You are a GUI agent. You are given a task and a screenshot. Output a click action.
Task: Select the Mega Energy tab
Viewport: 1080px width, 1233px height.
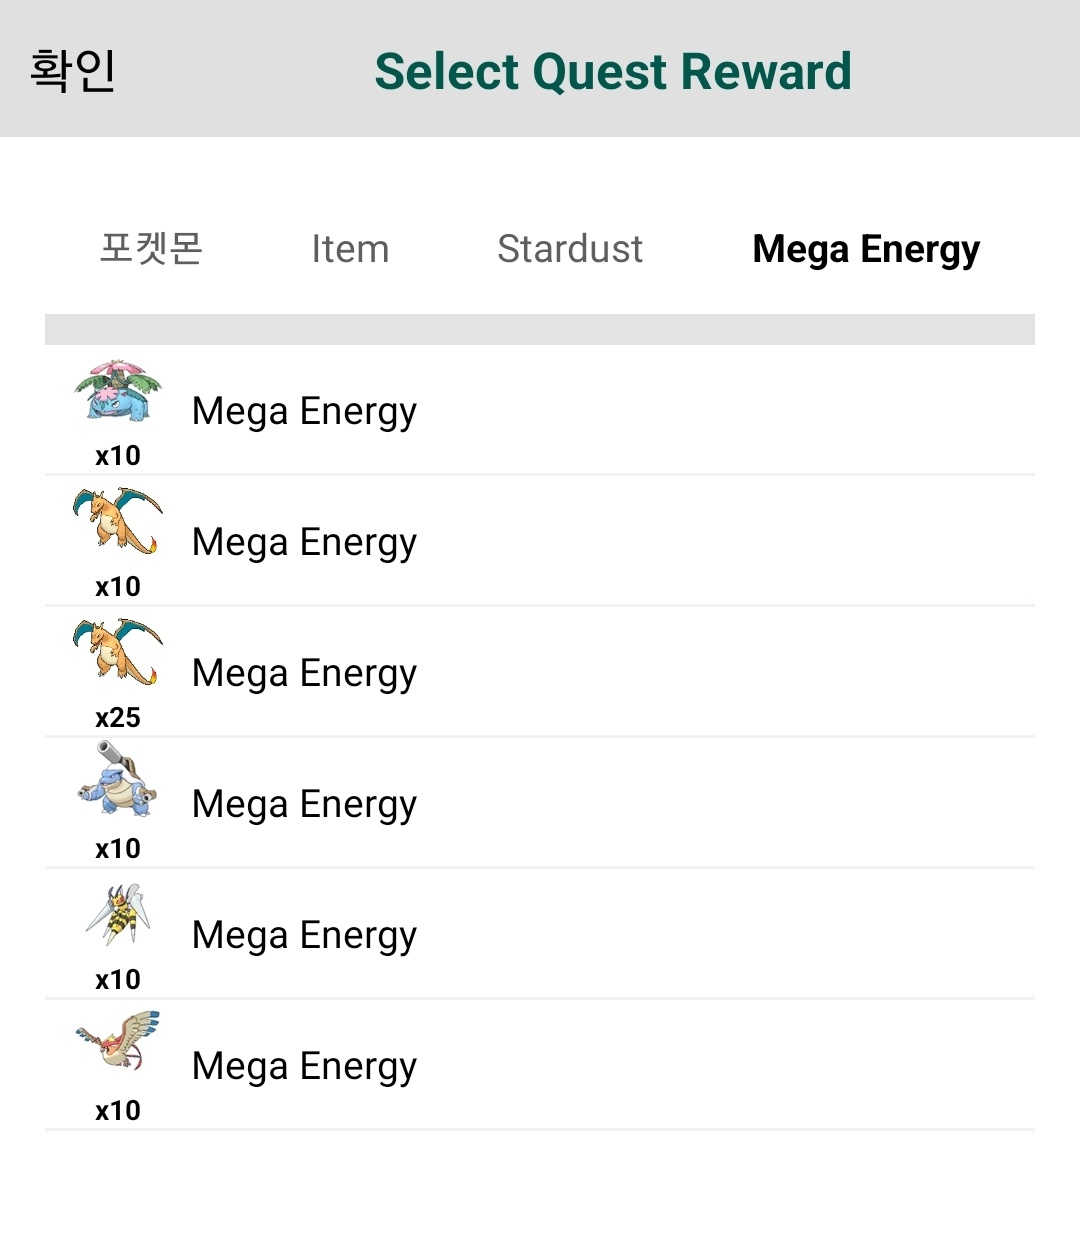click(866, 250)
